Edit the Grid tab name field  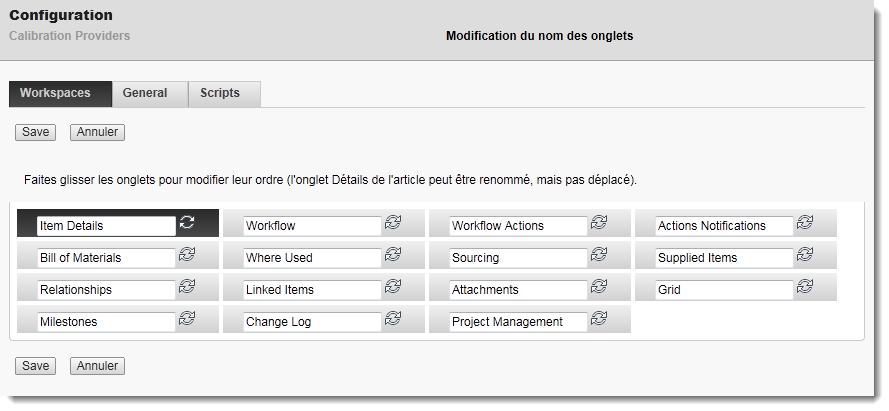(723, 290)
